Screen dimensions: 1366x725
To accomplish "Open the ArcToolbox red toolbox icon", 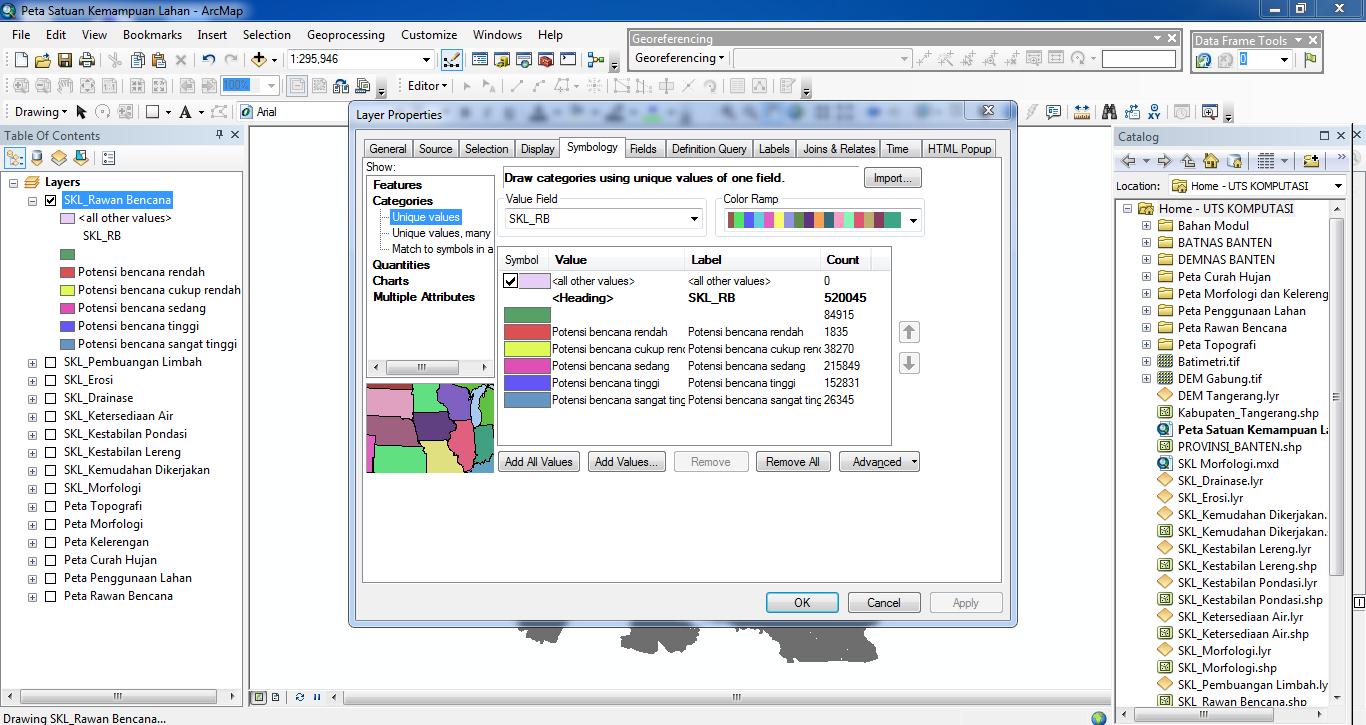I will [546, 60].
